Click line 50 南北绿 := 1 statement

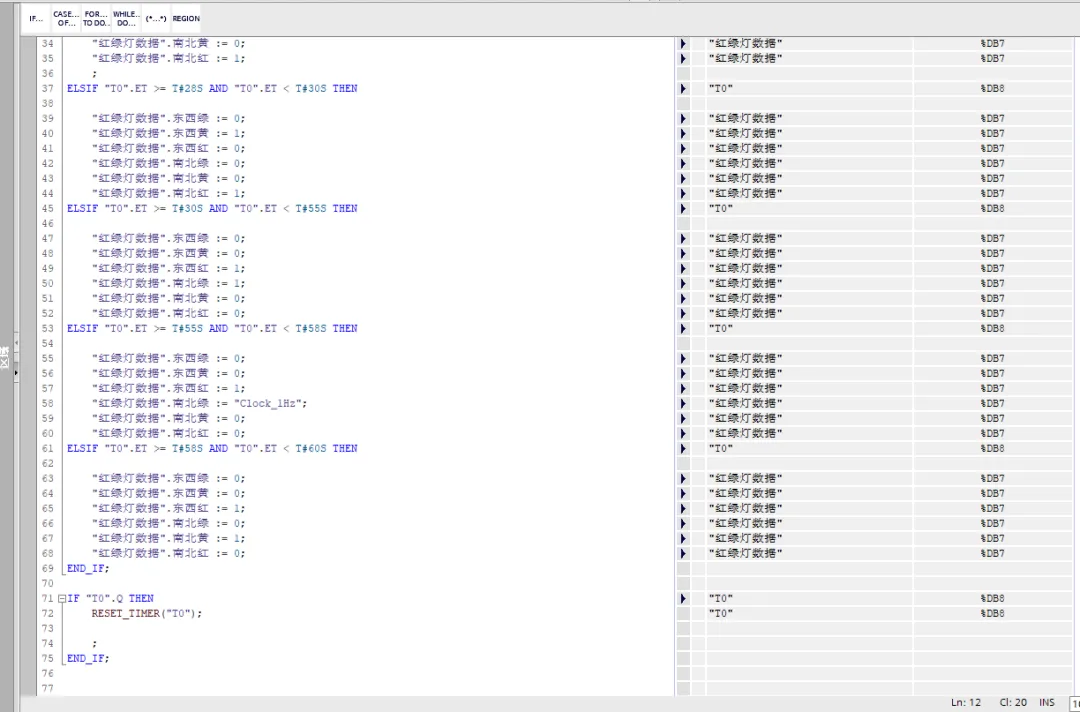(x=168, y=284)
